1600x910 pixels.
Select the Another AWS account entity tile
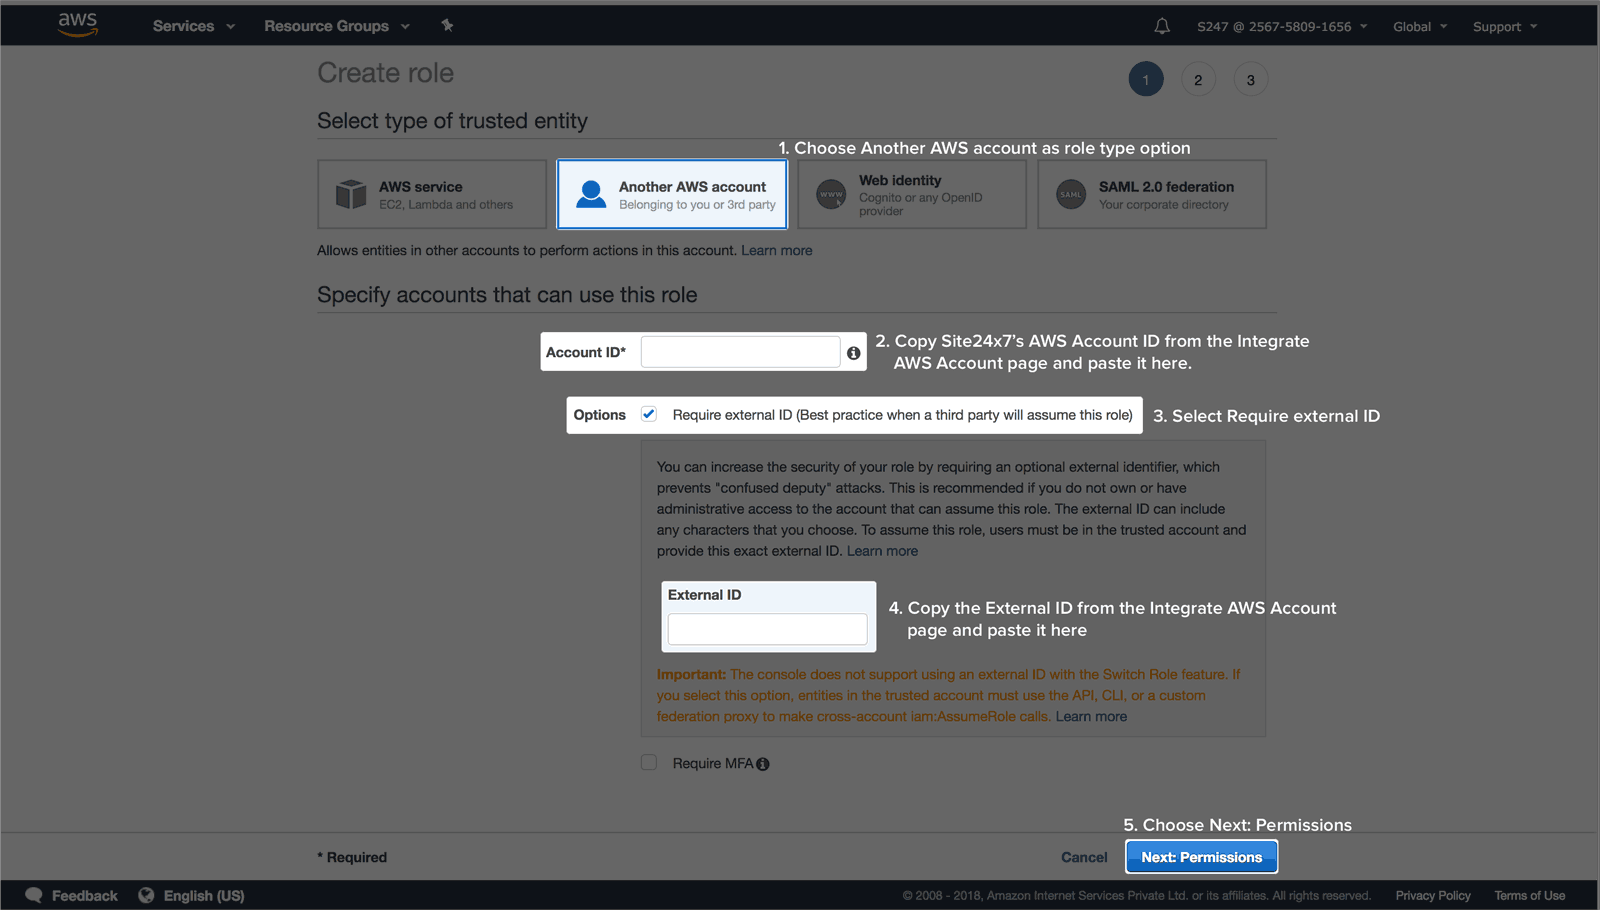671,194
